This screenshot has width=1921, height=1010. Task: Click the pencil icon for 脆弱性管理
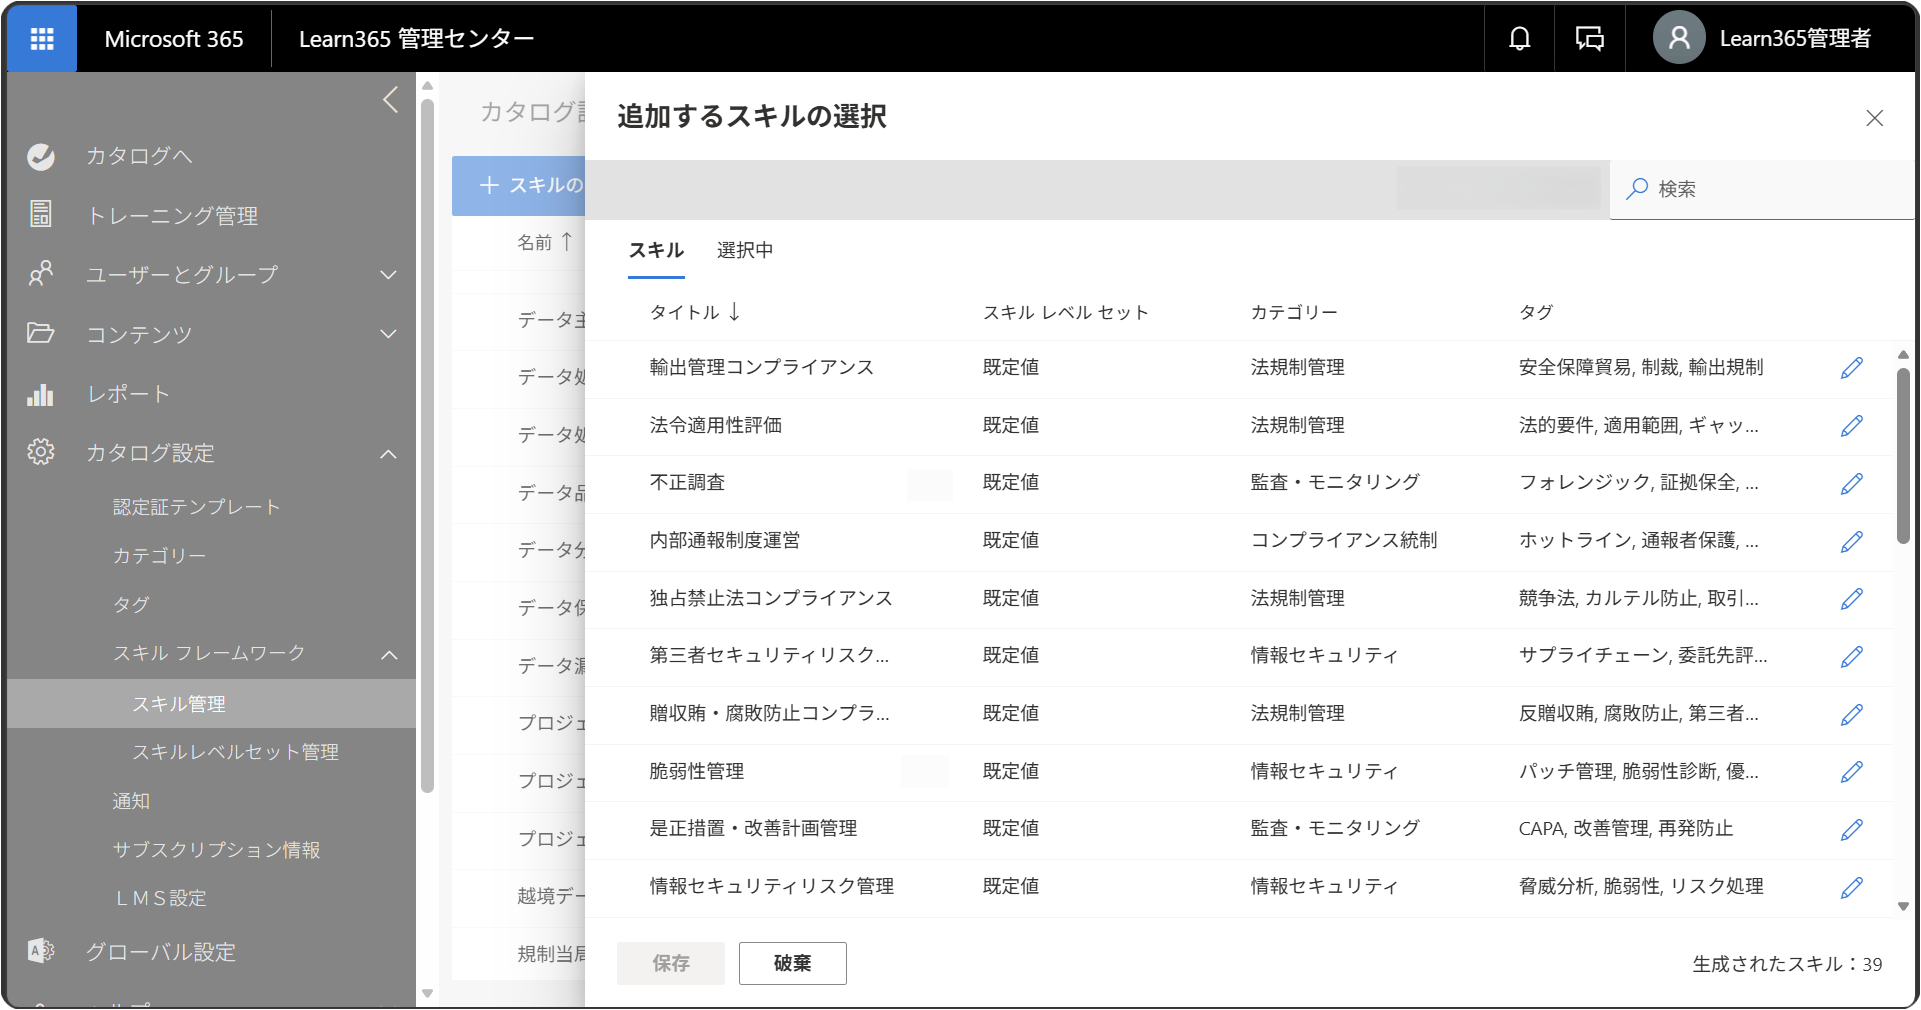(x=1851, y=772)
